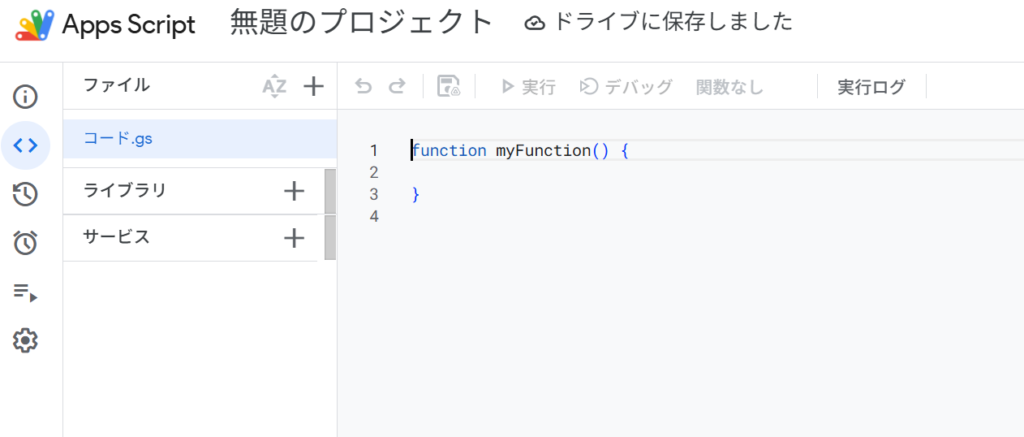Open the project overview info icon

pyautogui.click(x=25, y=97)
